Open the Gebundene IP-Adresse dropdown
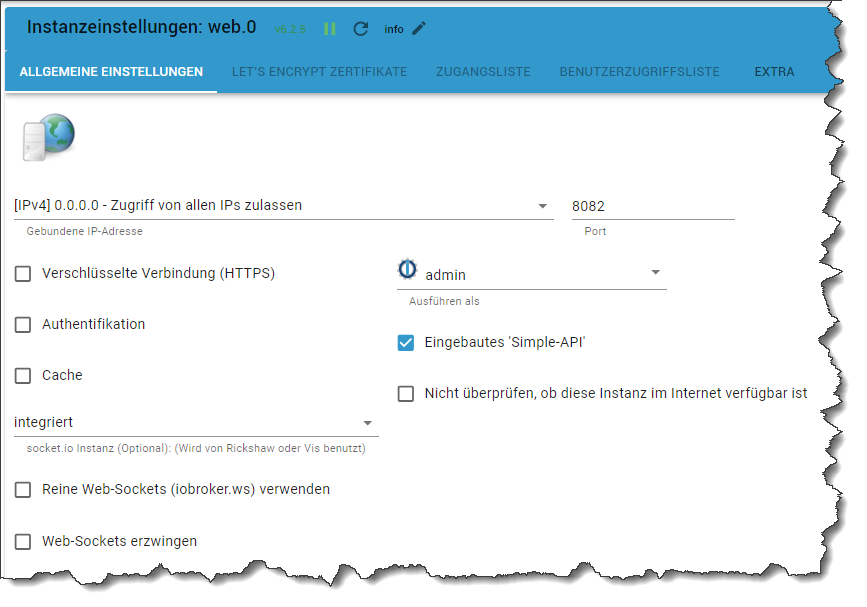This screenshot has height=607, width=867. coord(284,206)
